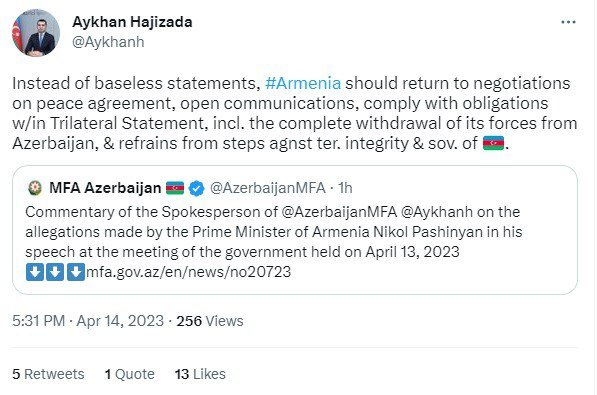Open the @AzerbaijanMFA handle in quote header

[268, 188]
